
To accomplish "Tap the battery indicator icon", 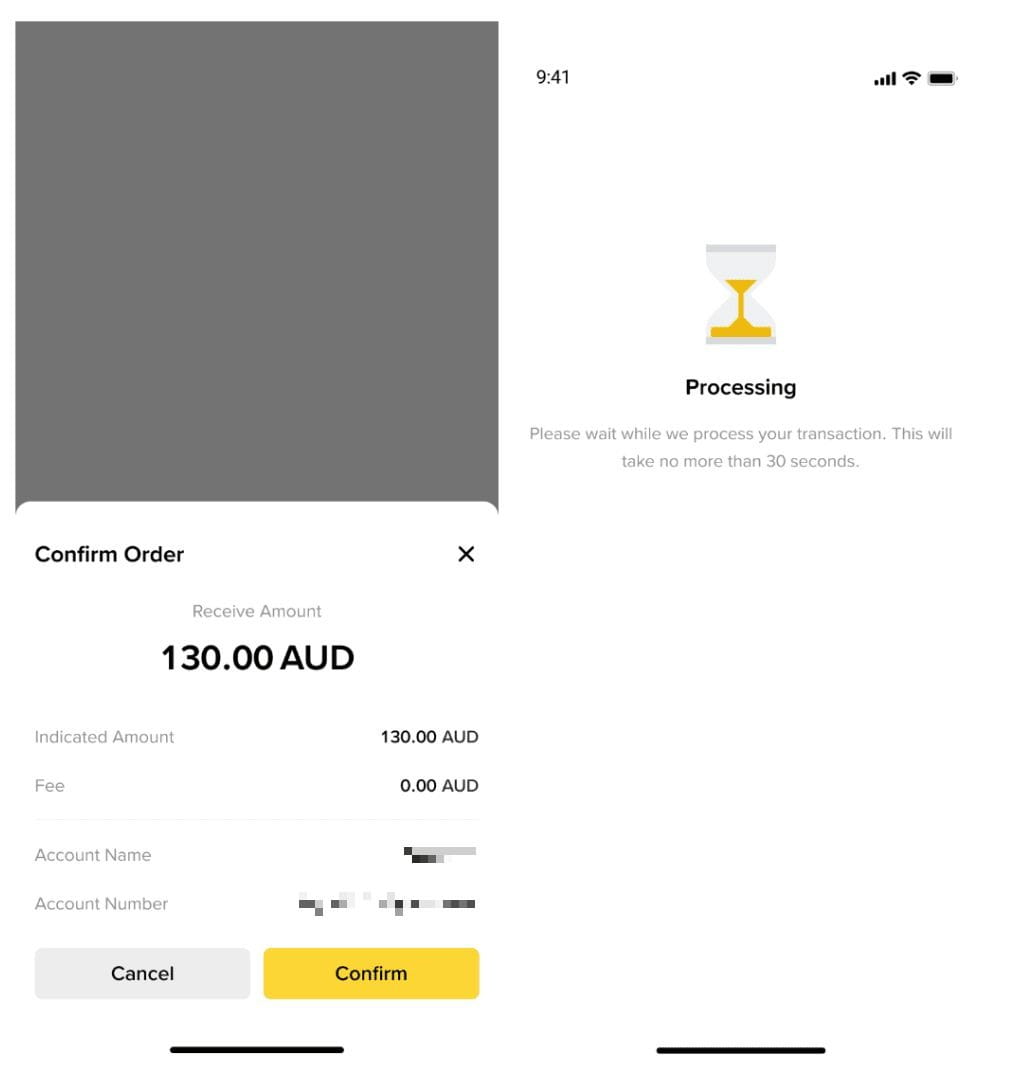I will (941, 77).
